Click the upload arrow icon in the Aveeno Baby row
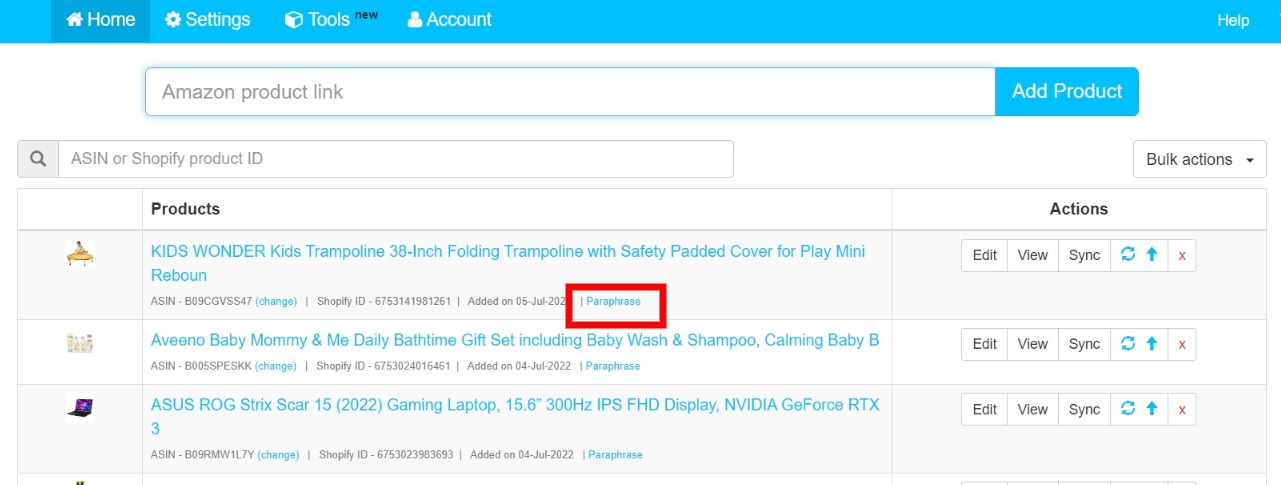 point(1151,343)
